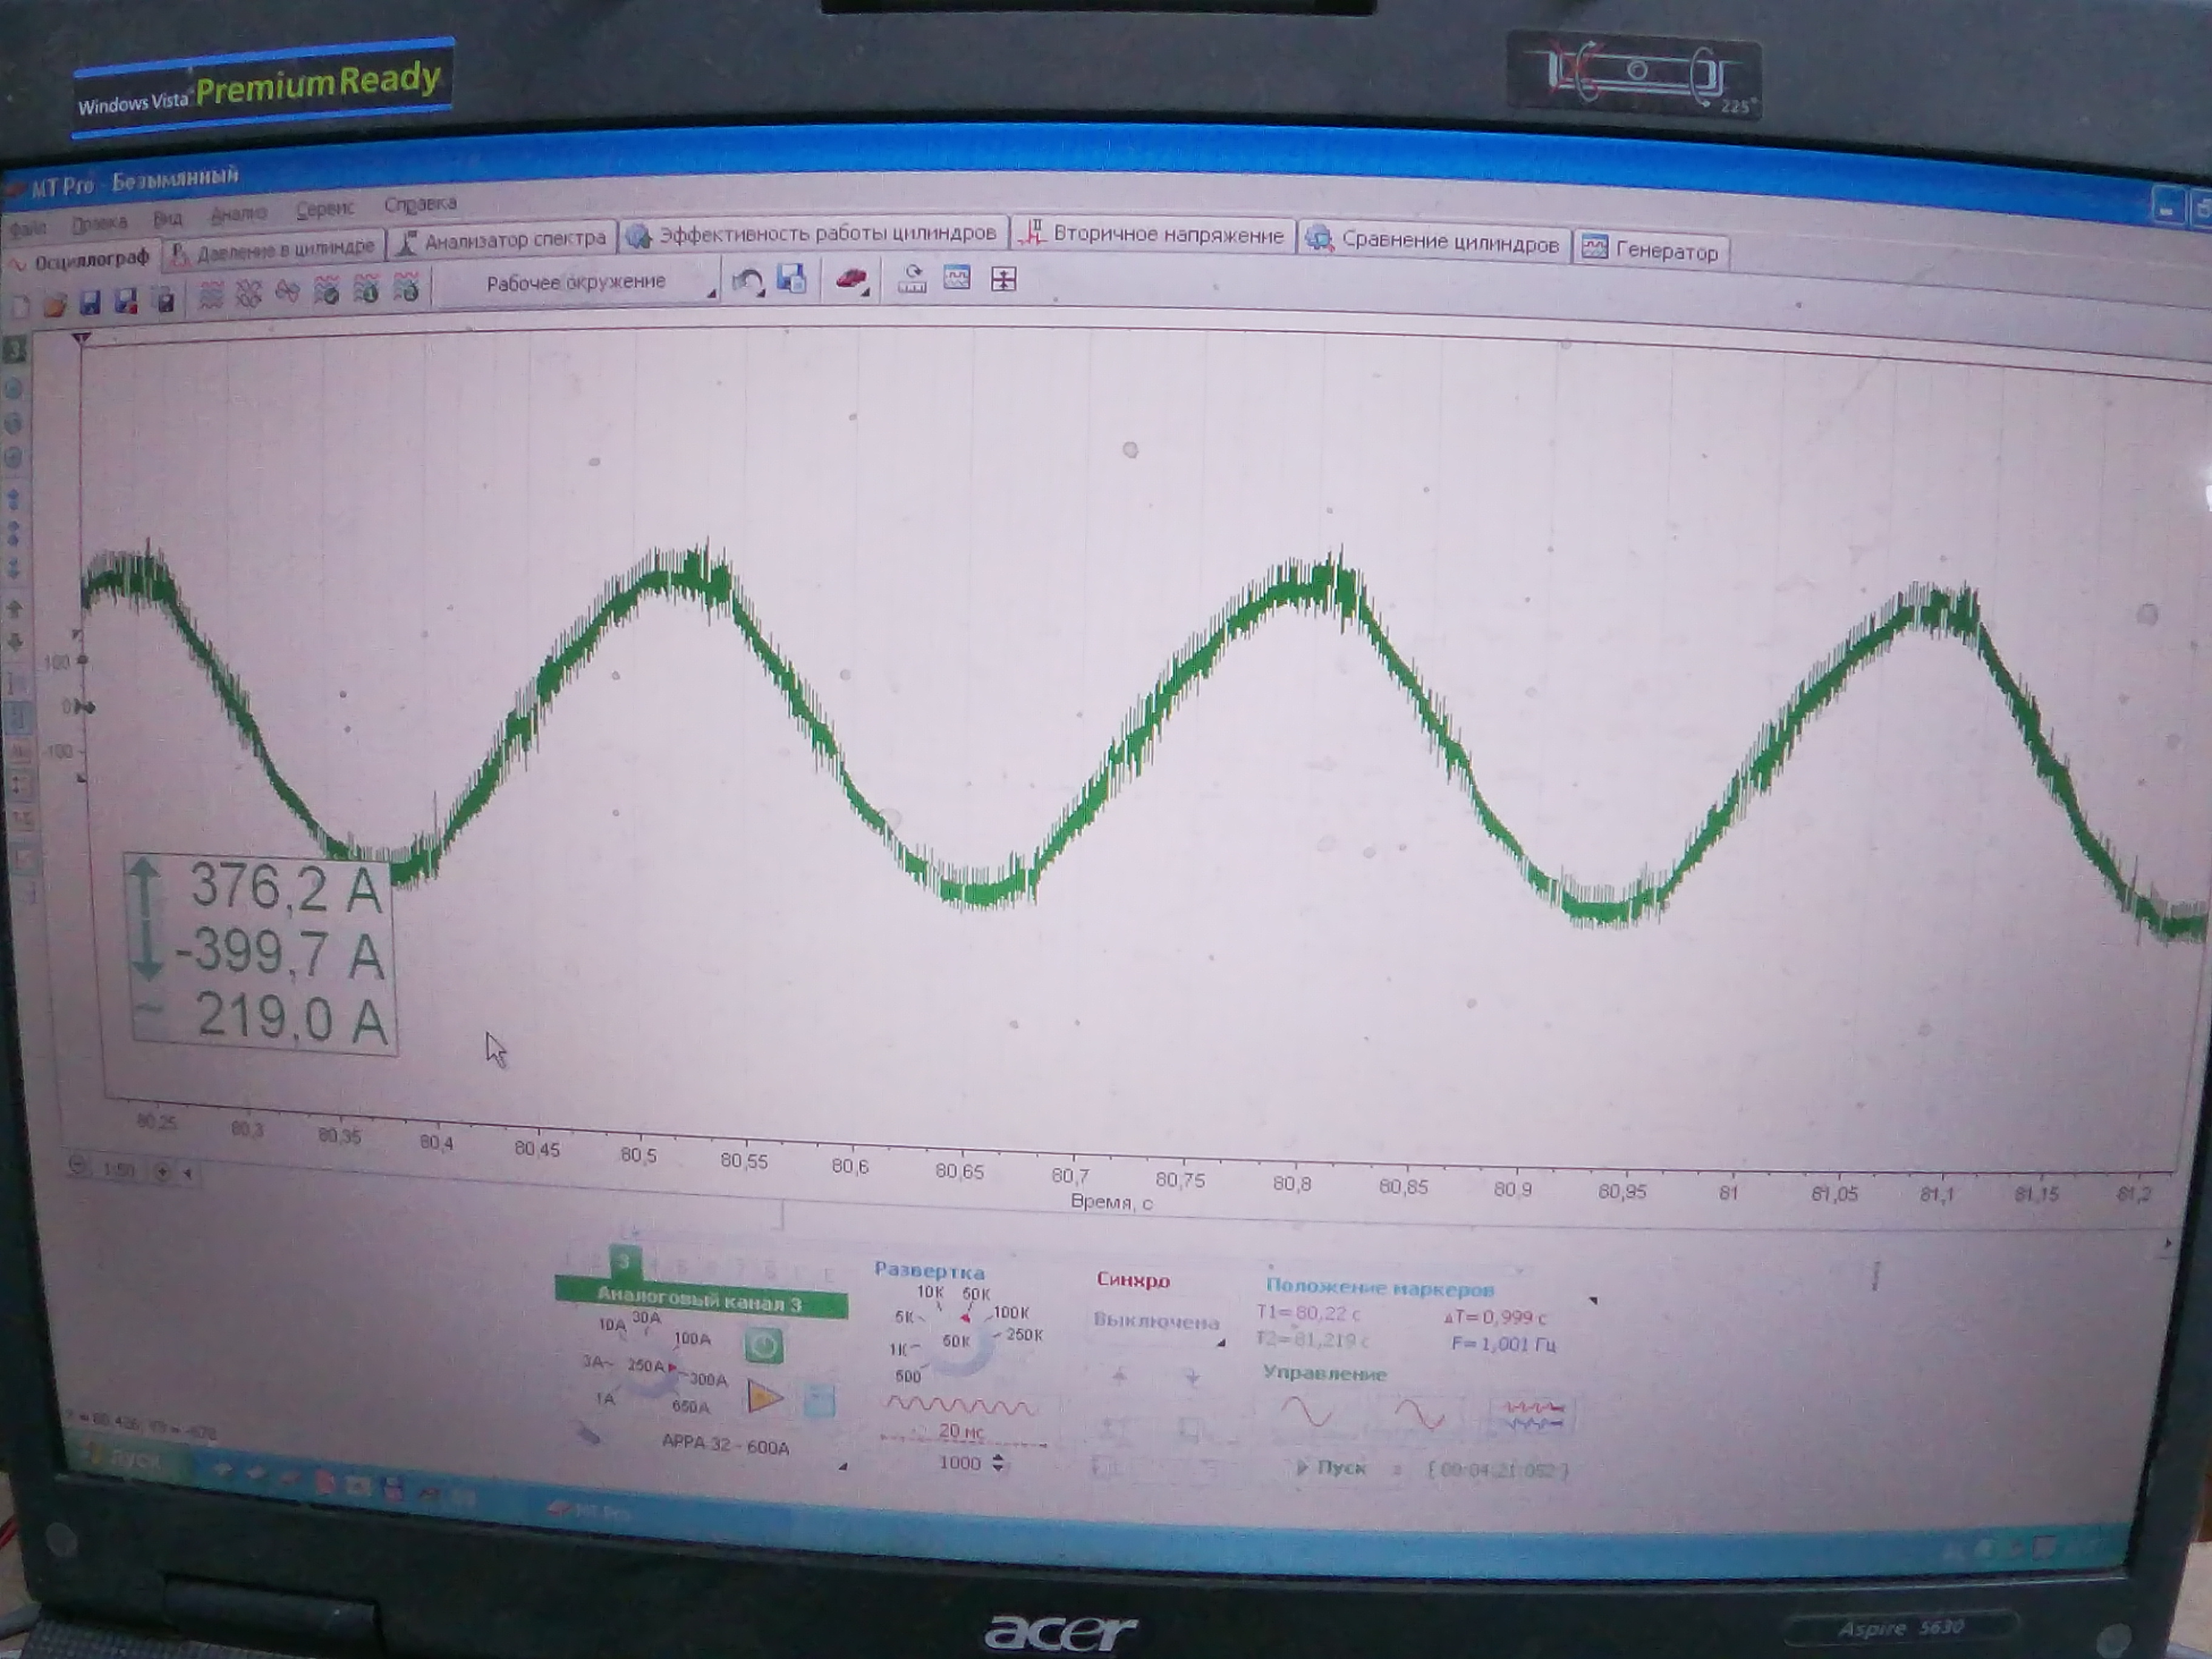
Task: Switch to the Генератор tab
Action: tap(1651, 250)
